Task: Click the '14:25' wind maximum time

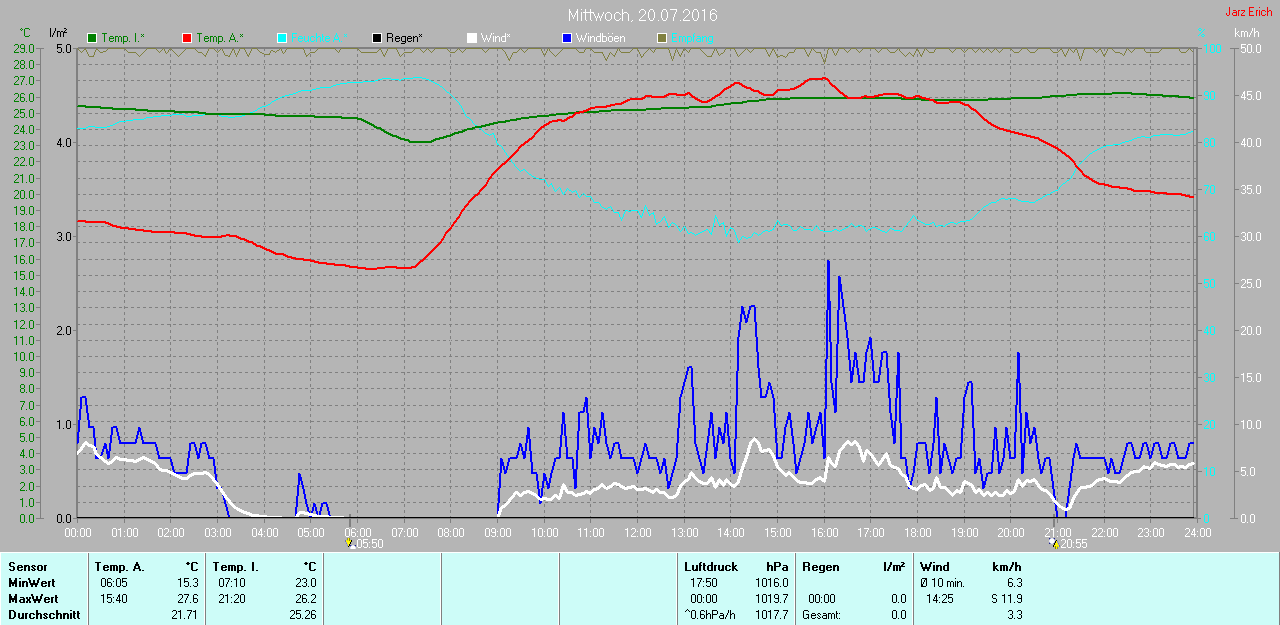Action: [940, 599]
